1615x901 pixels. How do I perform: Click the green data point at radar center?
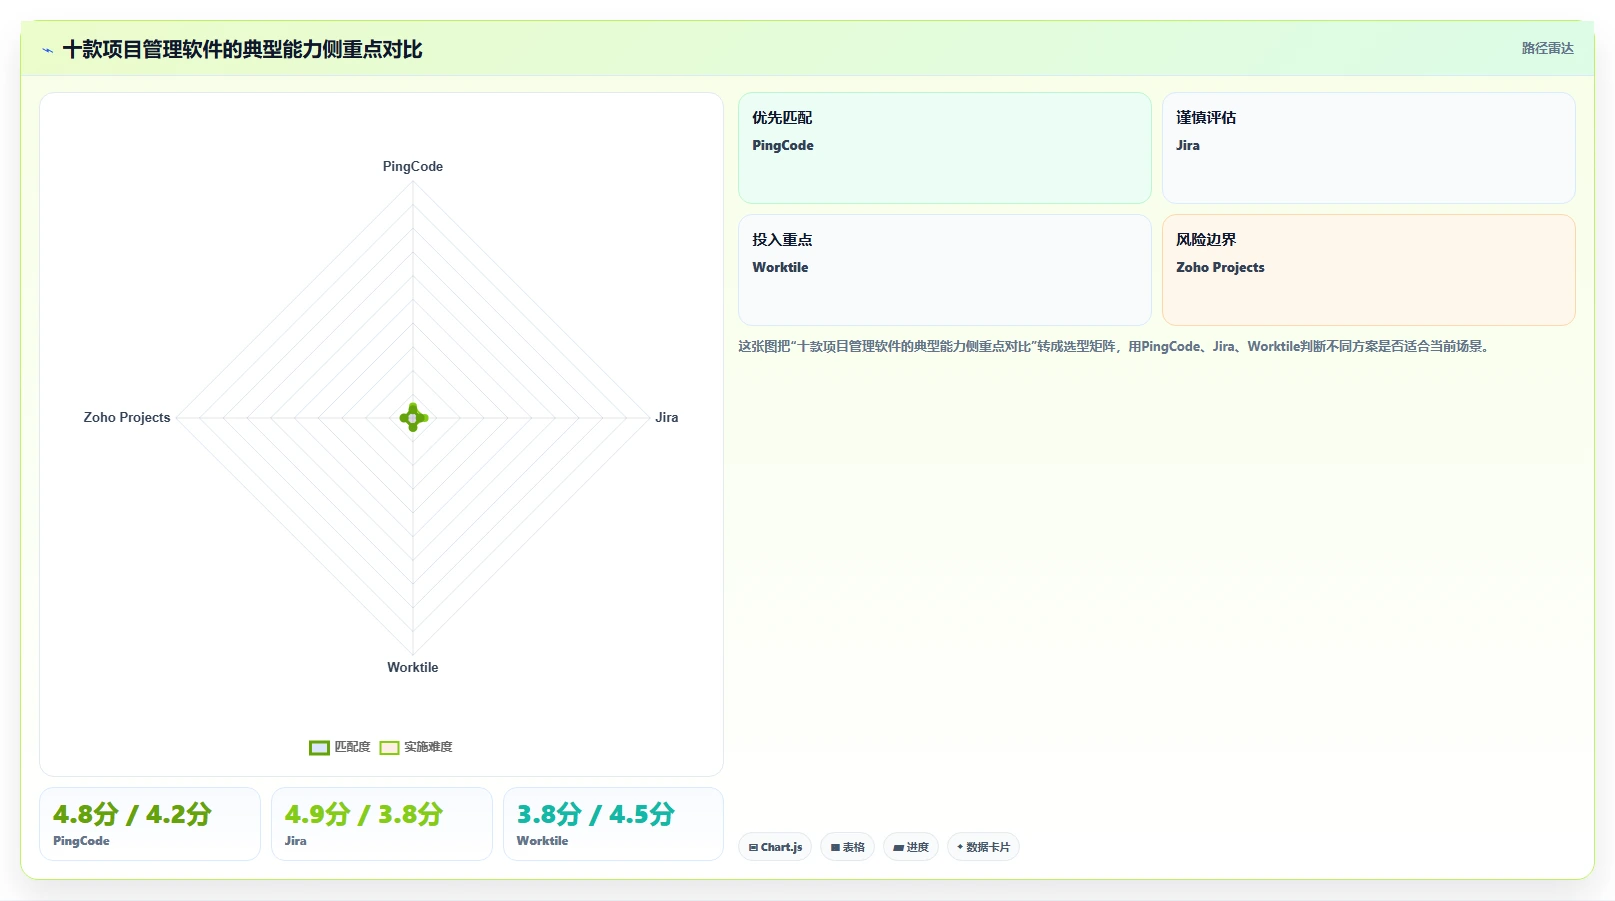tap(413, 417)
